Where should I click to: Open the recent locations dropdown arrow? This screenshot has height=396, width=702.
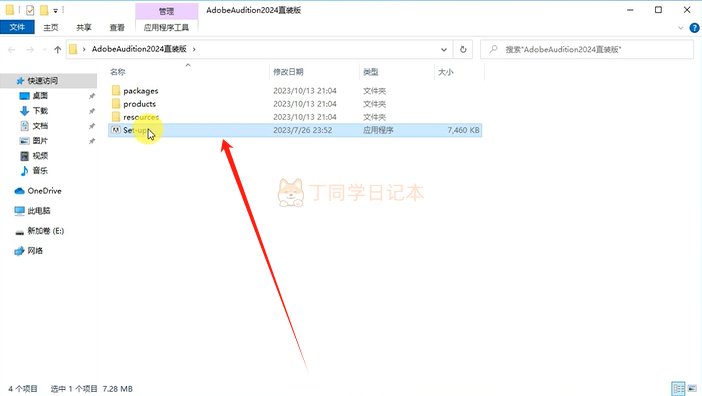click(44, 50)
